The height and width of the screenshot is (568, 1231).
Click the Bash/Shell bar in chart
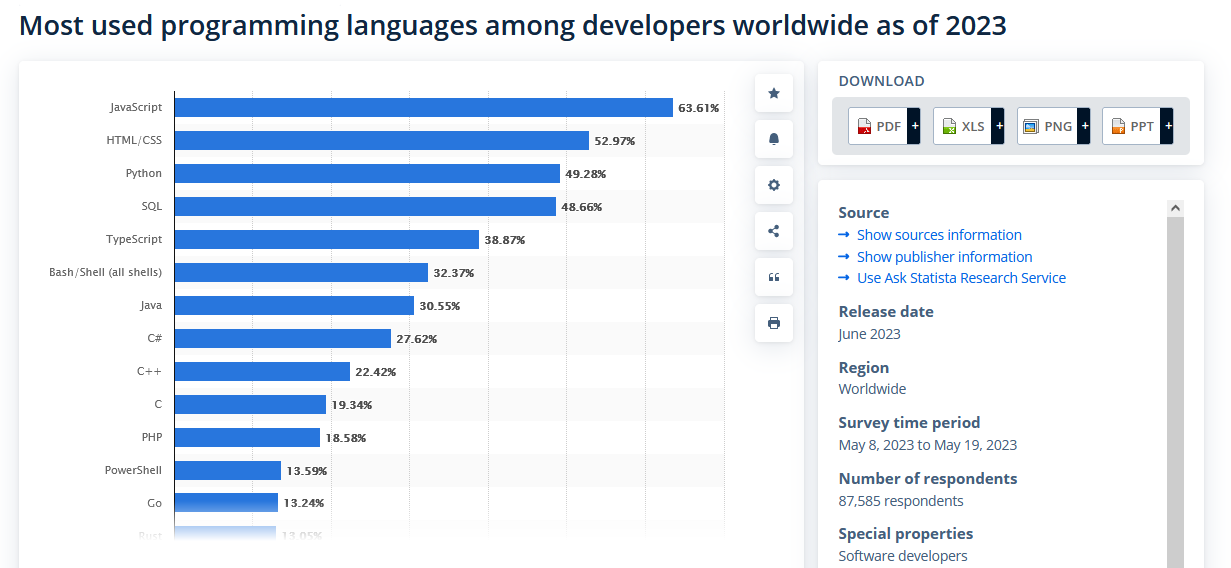click(302, 272)
